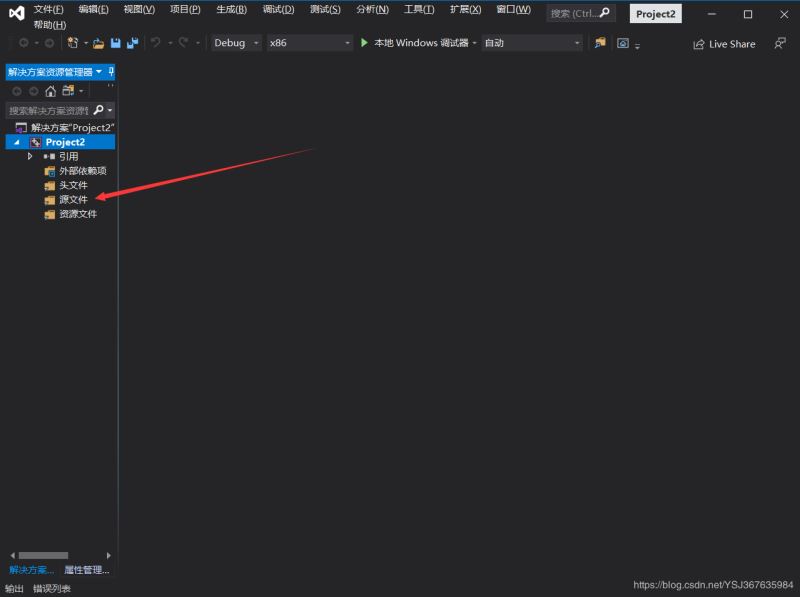
Task: Select the 源文件 folder
Action: (x=73, y=200)
